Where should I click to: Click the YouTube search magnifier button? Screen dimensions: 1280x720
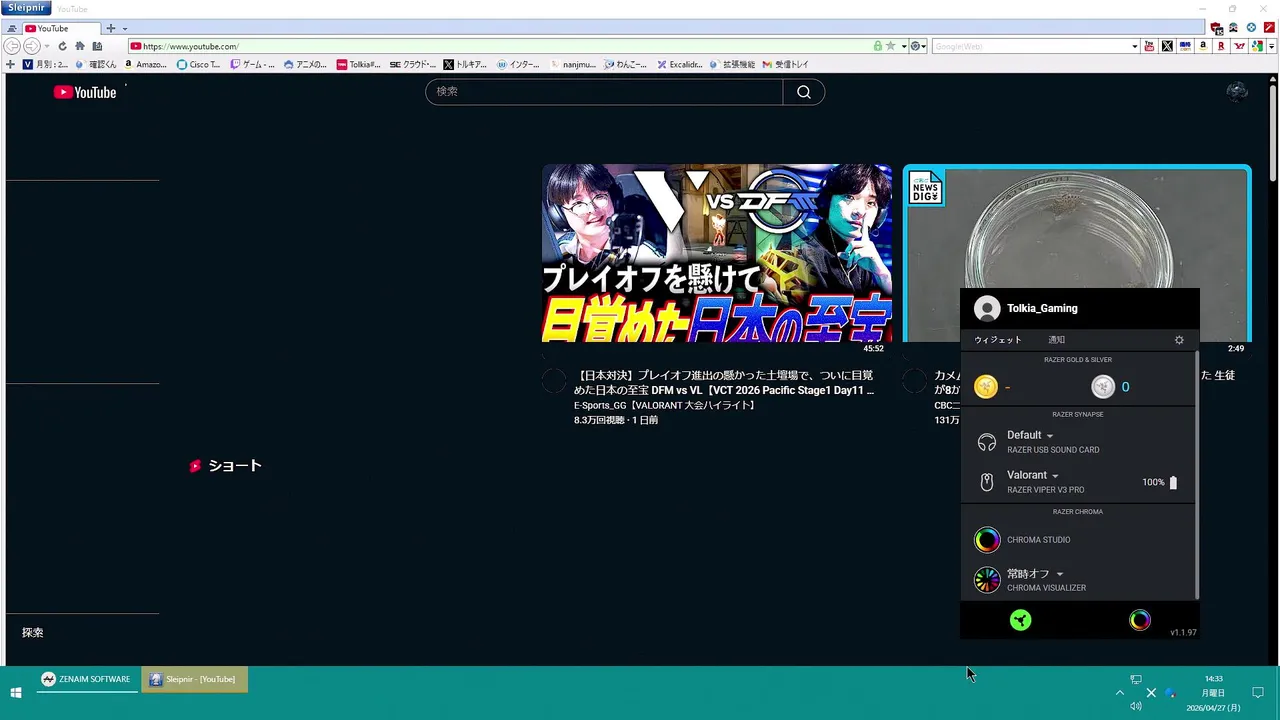[x=804, y=92]
